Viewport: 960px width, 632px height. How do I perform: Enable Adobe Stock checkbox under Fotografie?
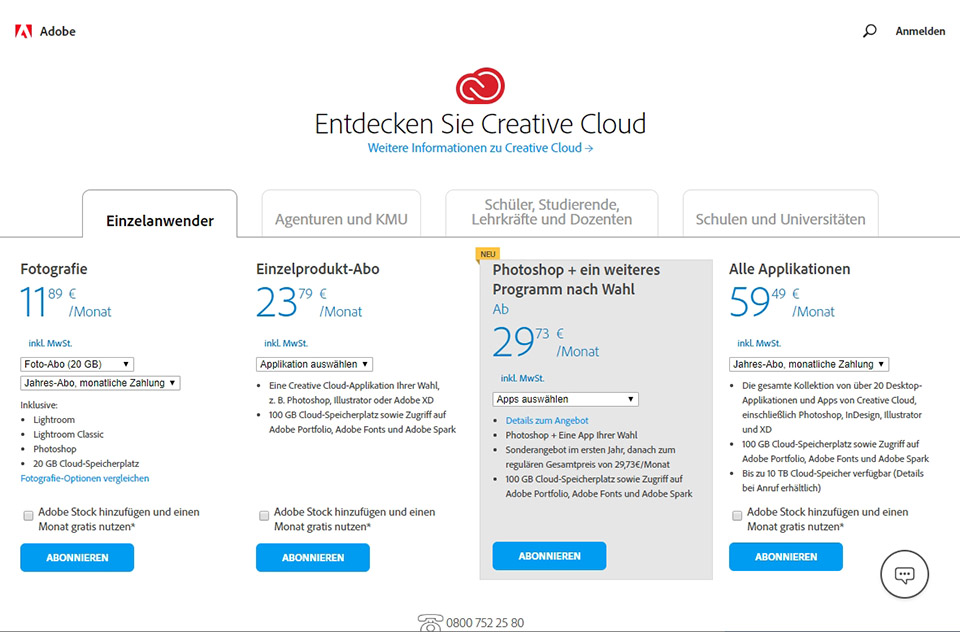(x=27, y=516)
